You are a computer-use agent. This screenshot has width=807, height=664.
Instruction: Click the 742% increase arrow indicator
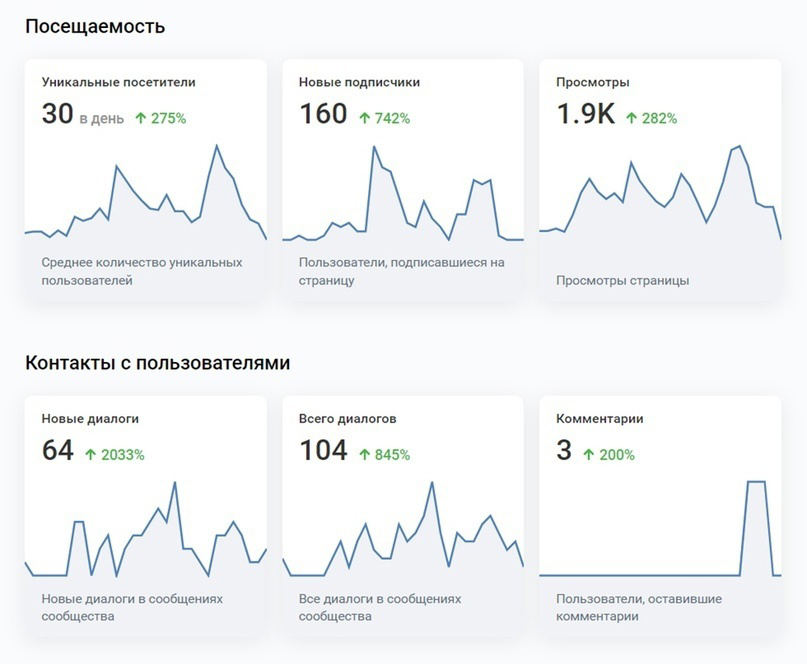click(x=364, y=118)
